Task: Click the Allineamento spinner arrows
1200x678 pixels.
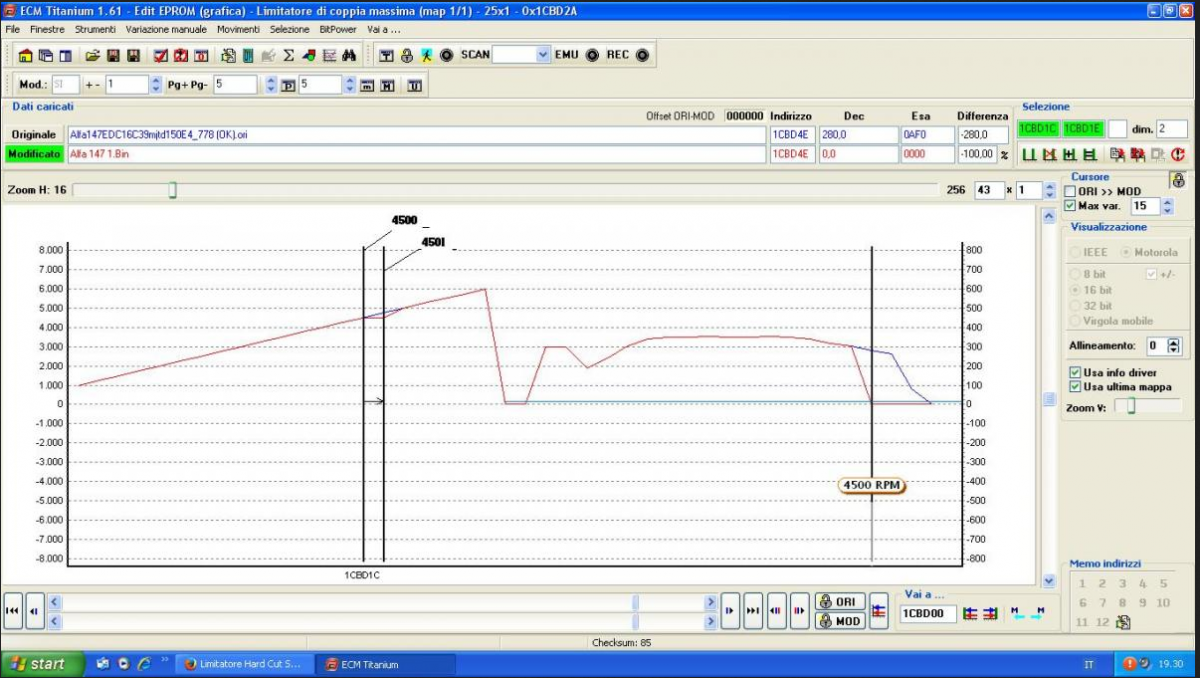Action: coord(1174,345)
